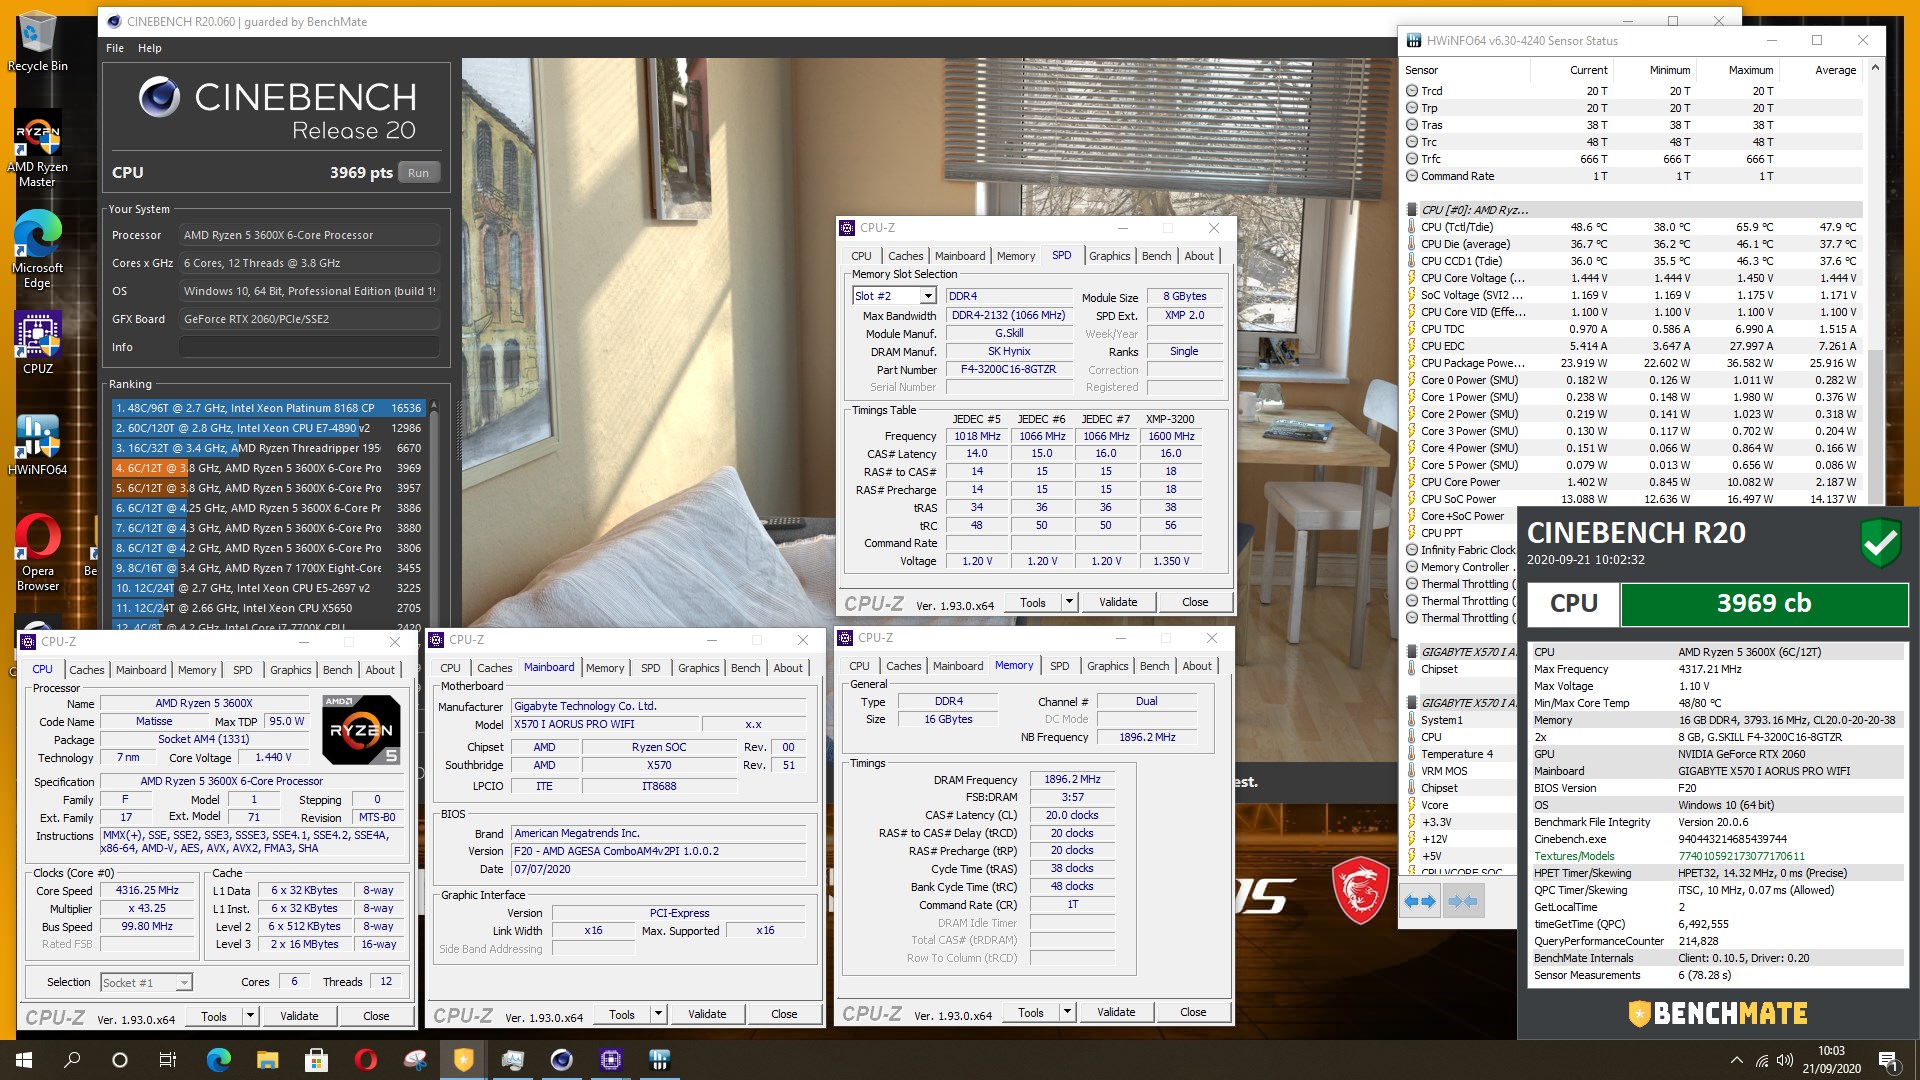Click the Average column header in HWiNFO

(1822, 70)
